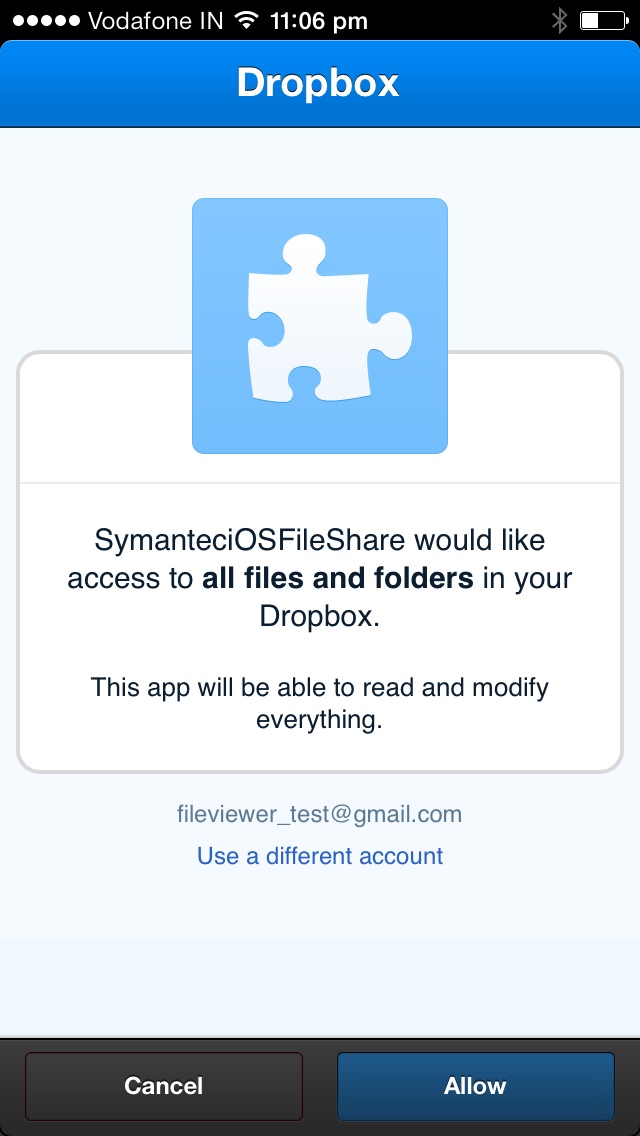Screen dimensions: 640x1136
Task: Tap the blue square behind puzzle piece
Action: (x=320, y=326)
